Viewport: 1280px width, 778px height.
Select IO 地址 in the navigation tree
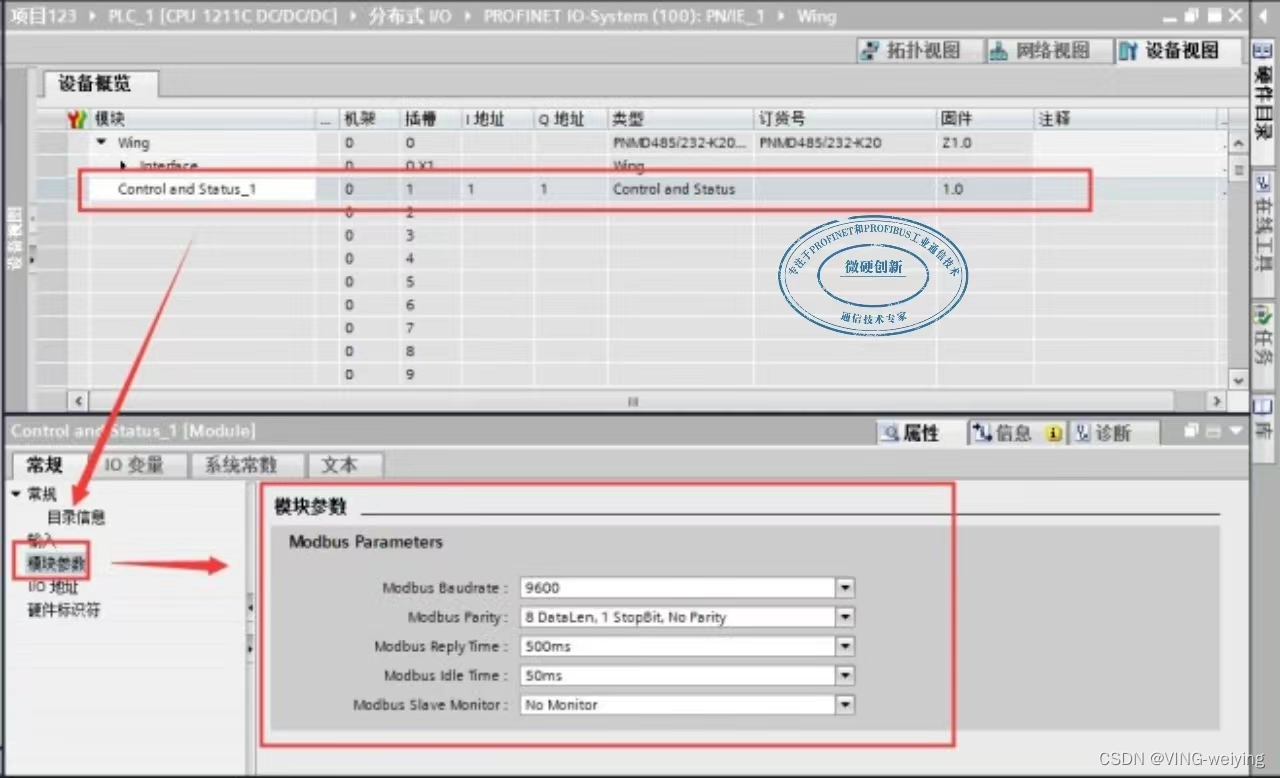[52, 587]
